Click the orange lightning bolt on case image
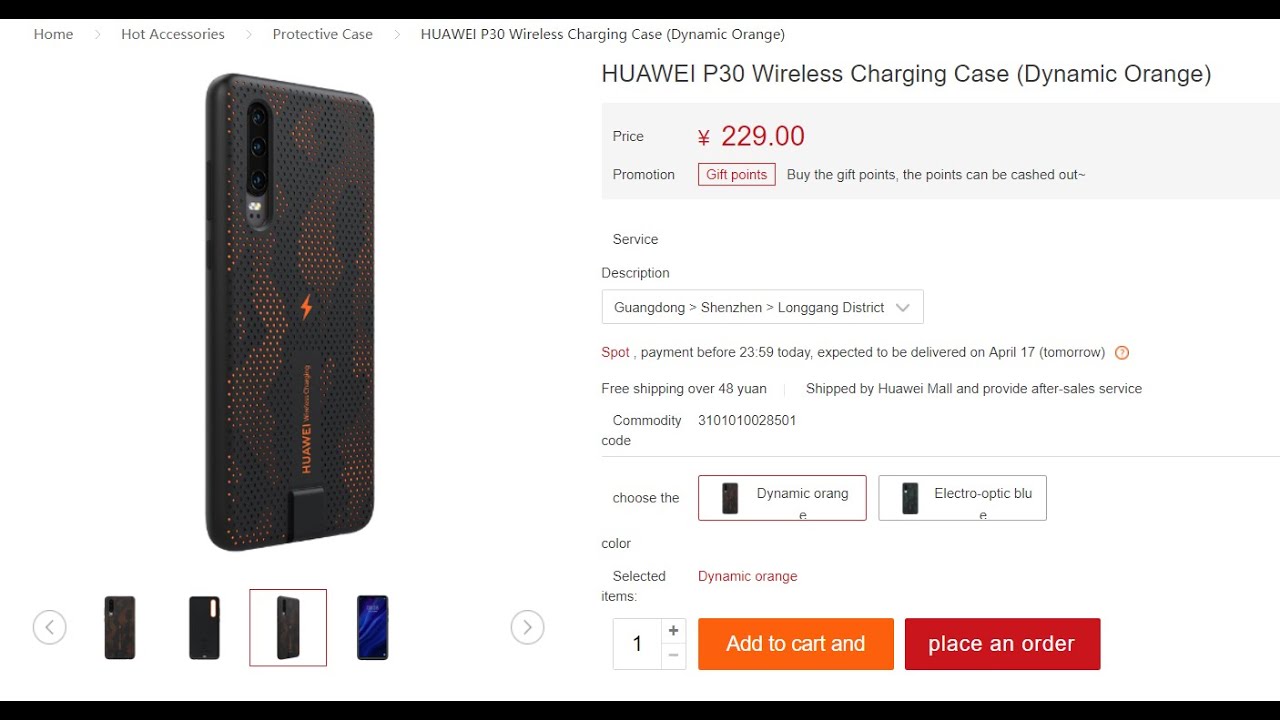The height and width of the screenshot is (720, 1280). [x=307, y=306]
